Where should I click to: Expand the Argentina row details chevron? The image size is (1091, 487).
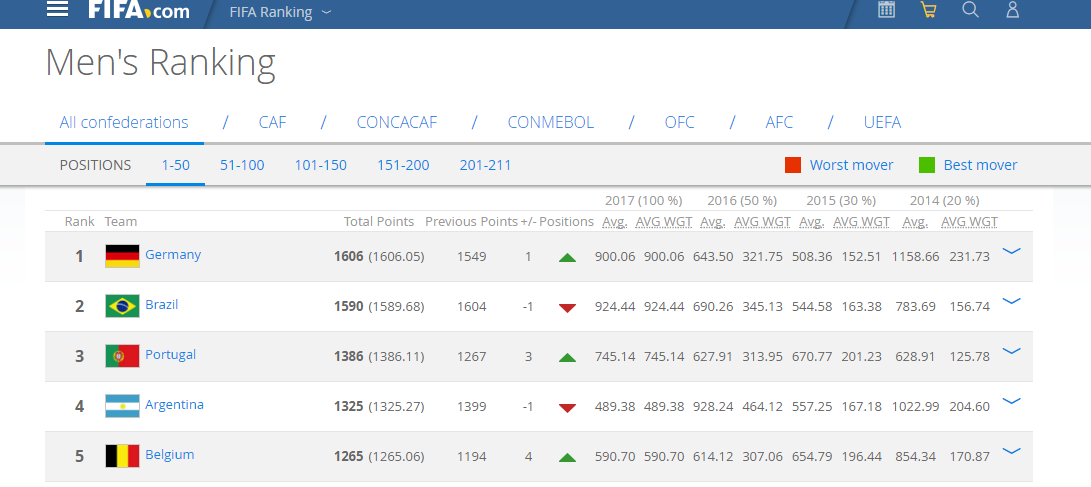1011,401
